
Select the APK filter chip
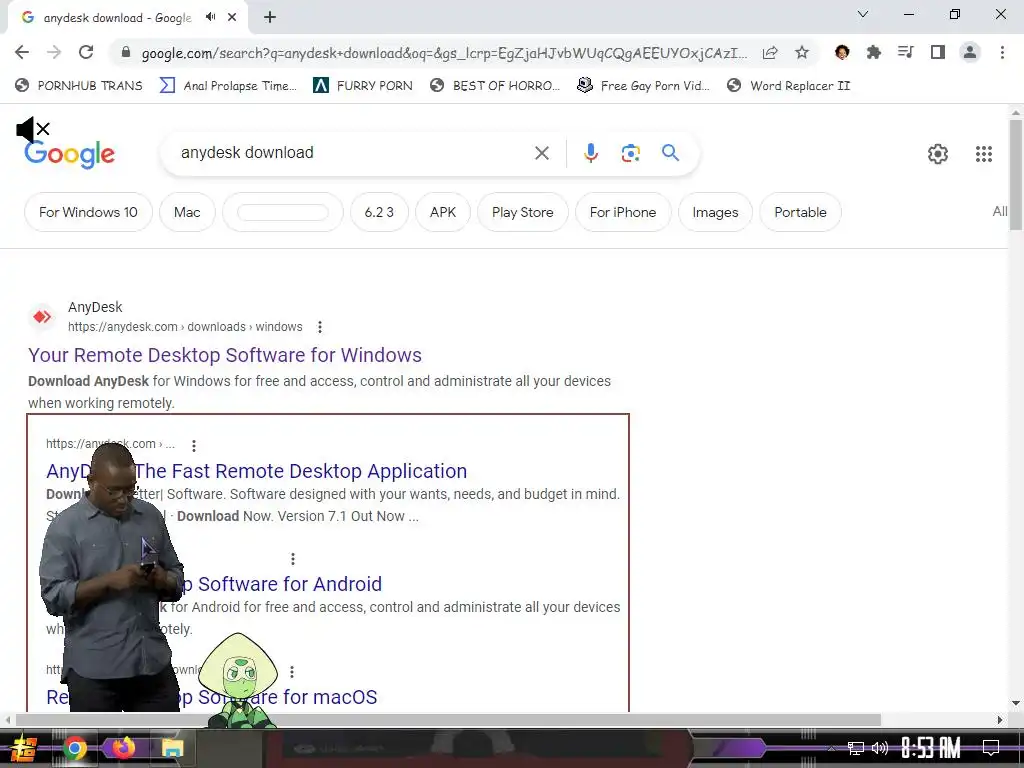tap(443, 212)
